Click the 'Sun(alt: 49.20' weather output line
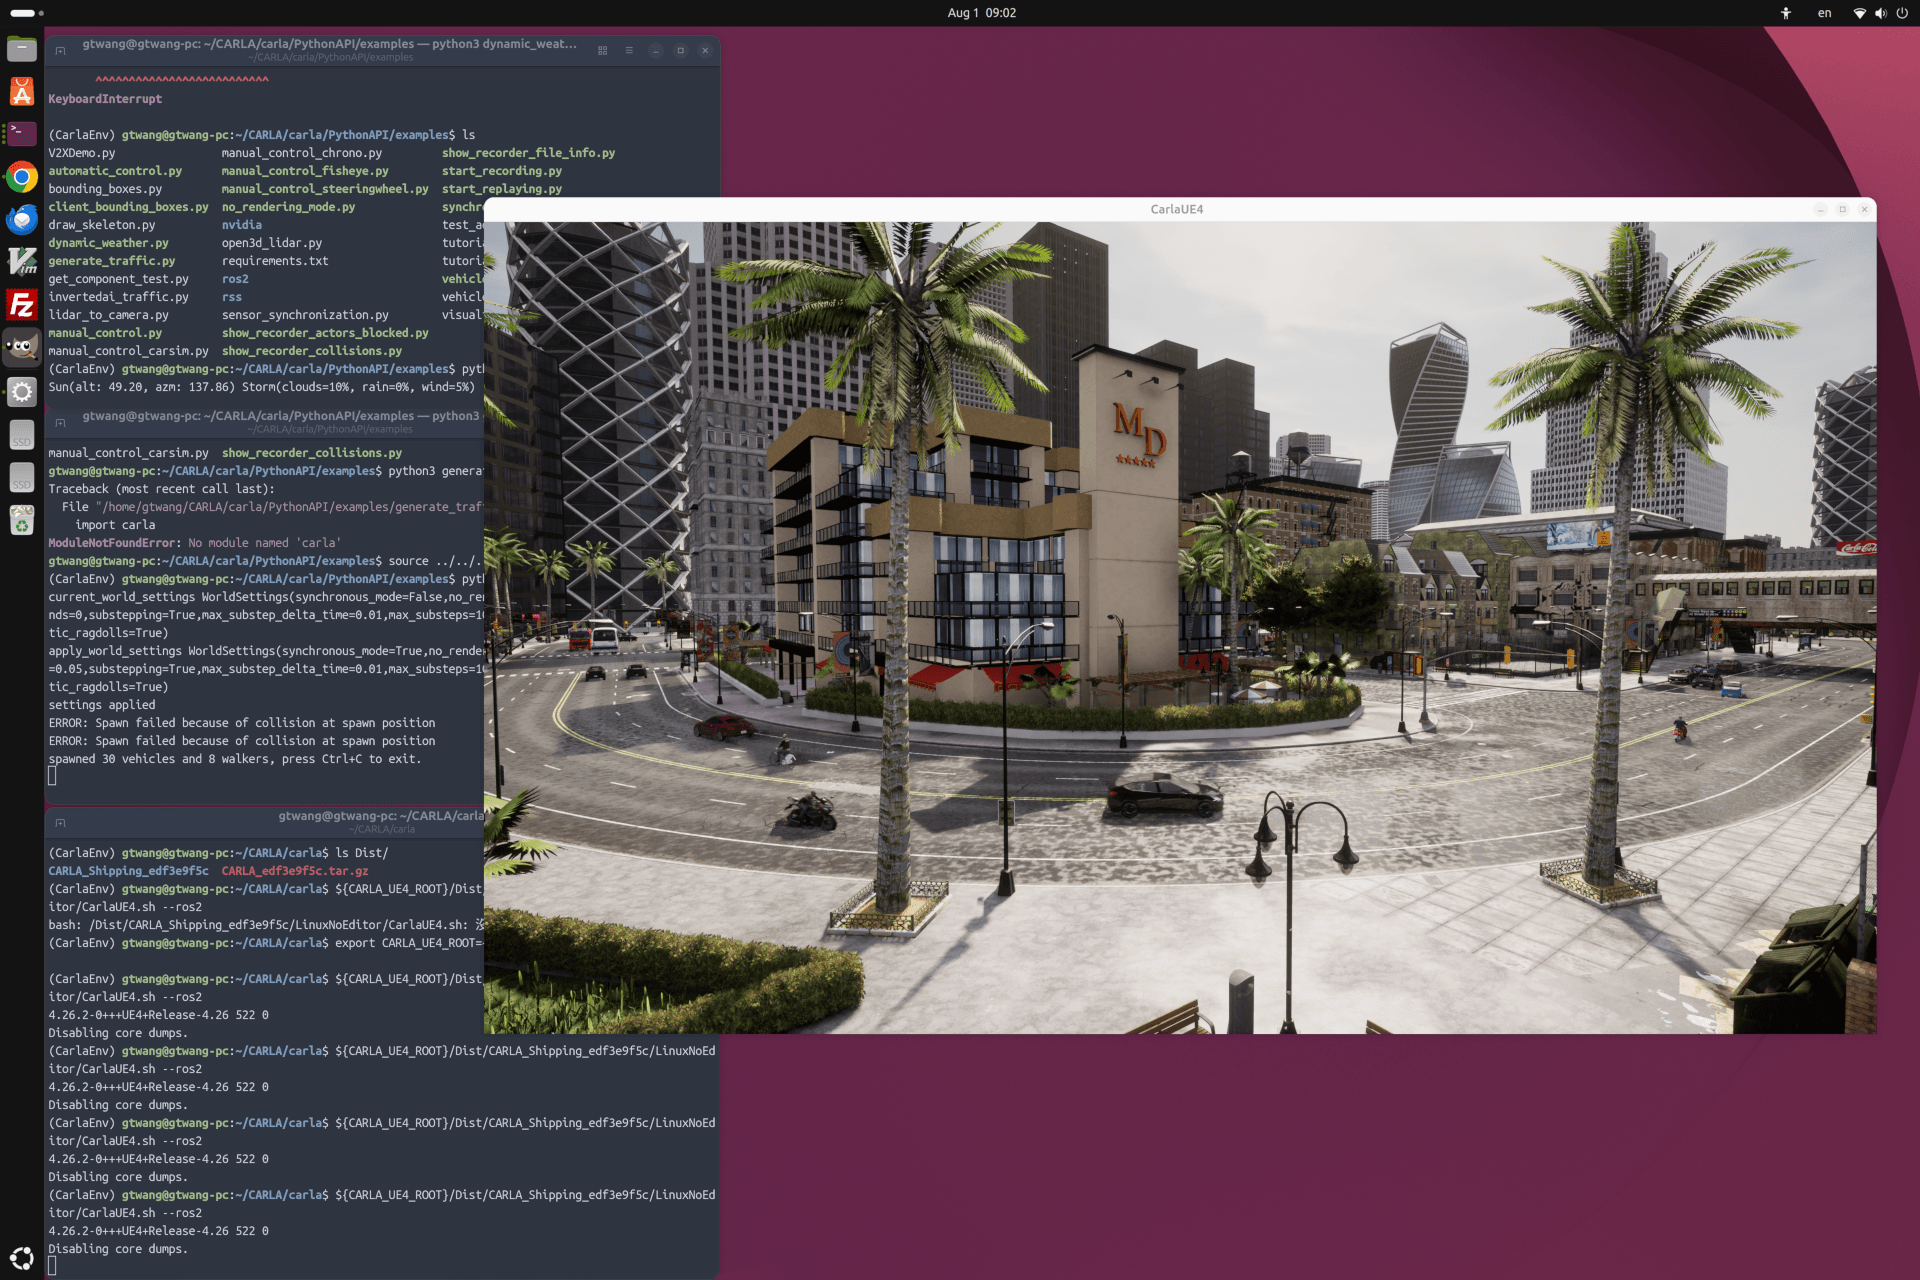This screenshot has width=1920, height=1280. click(262, 387)
